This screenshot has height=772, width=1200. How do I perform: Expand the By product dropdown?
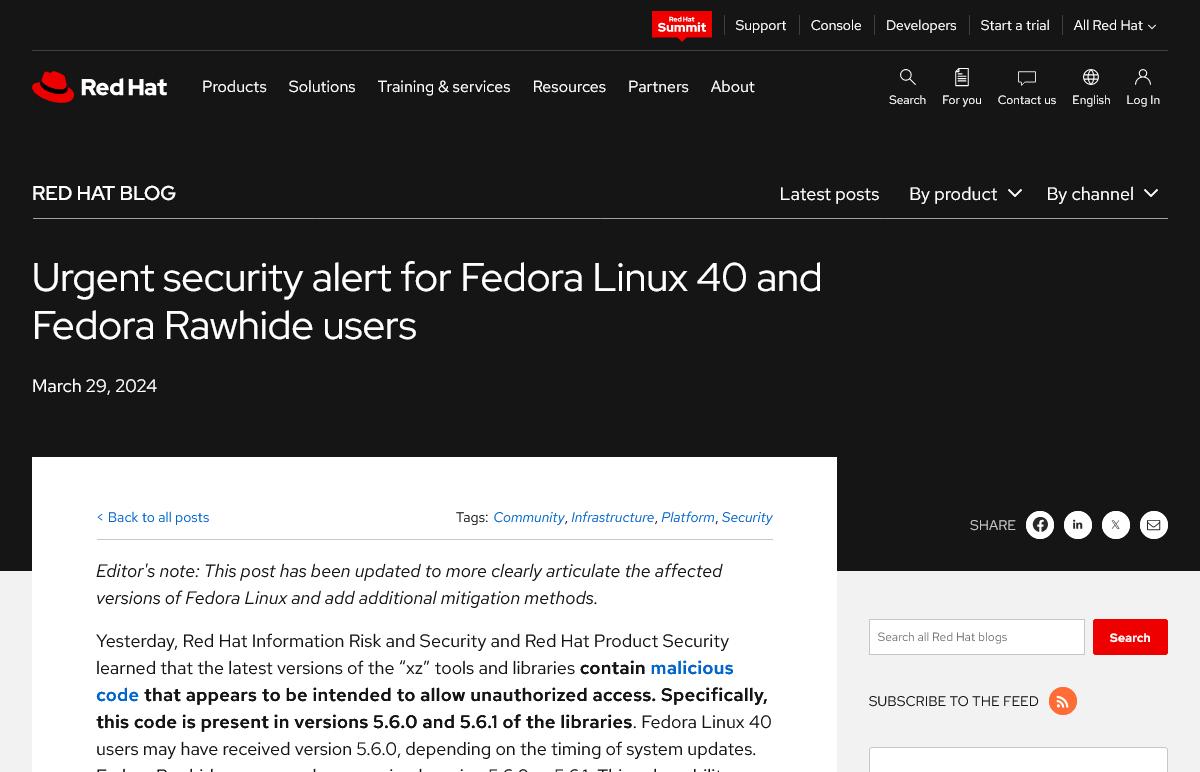click(964, 194)
